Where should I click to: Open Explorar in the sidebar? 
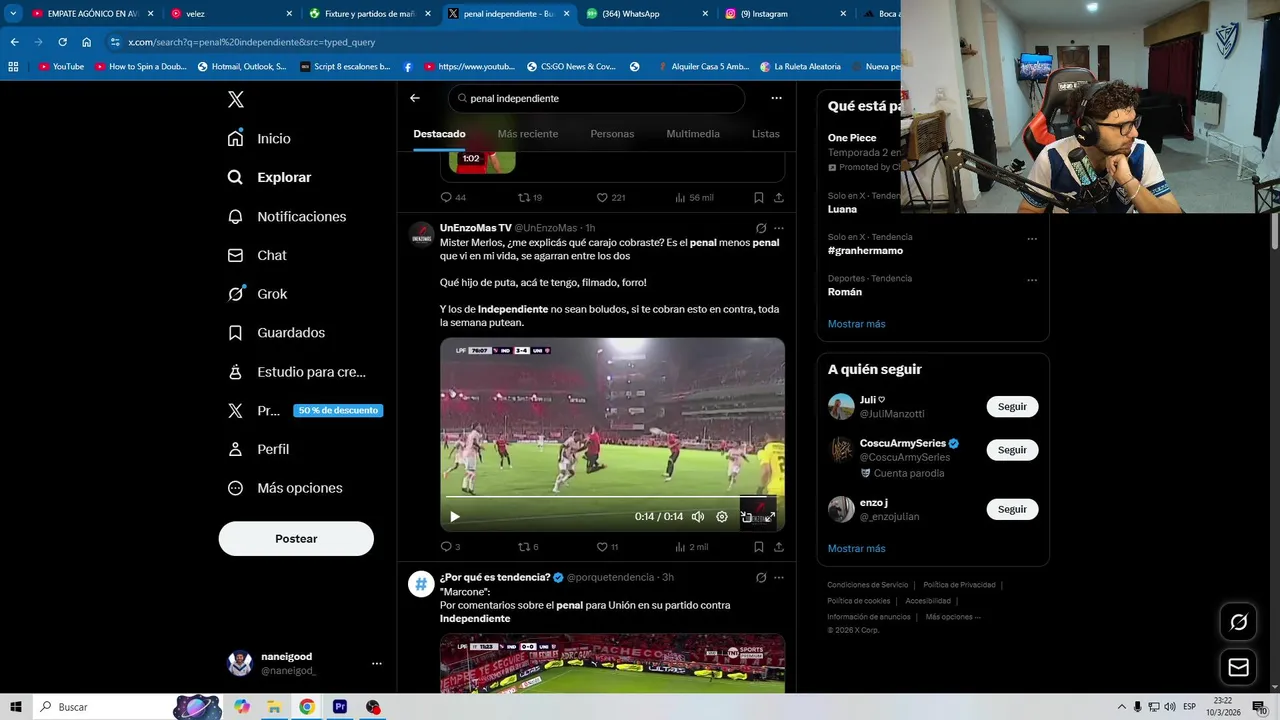pos(269,177)
